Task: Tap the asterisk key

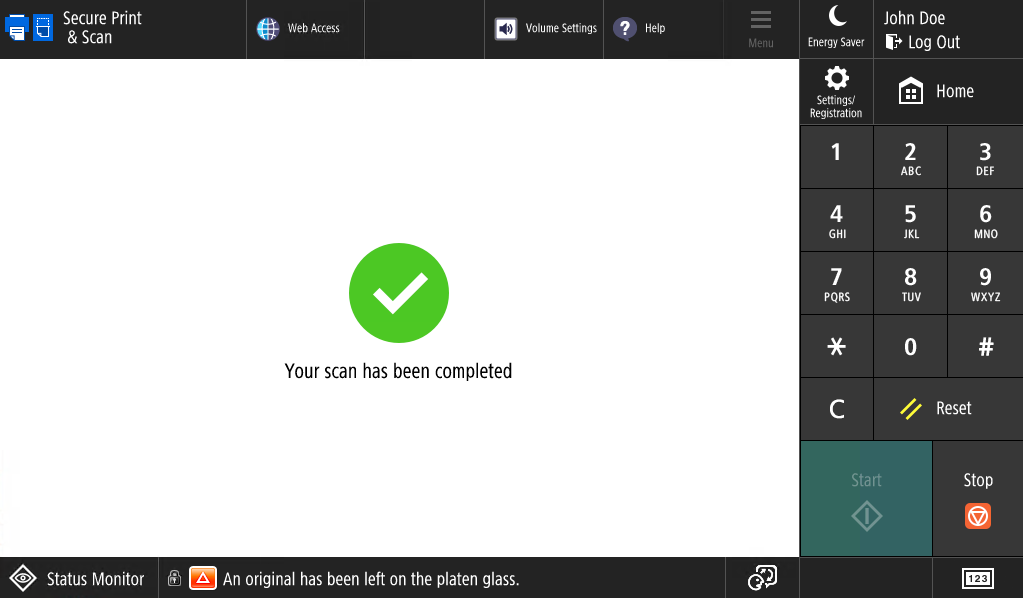Action: click(836, 346)
